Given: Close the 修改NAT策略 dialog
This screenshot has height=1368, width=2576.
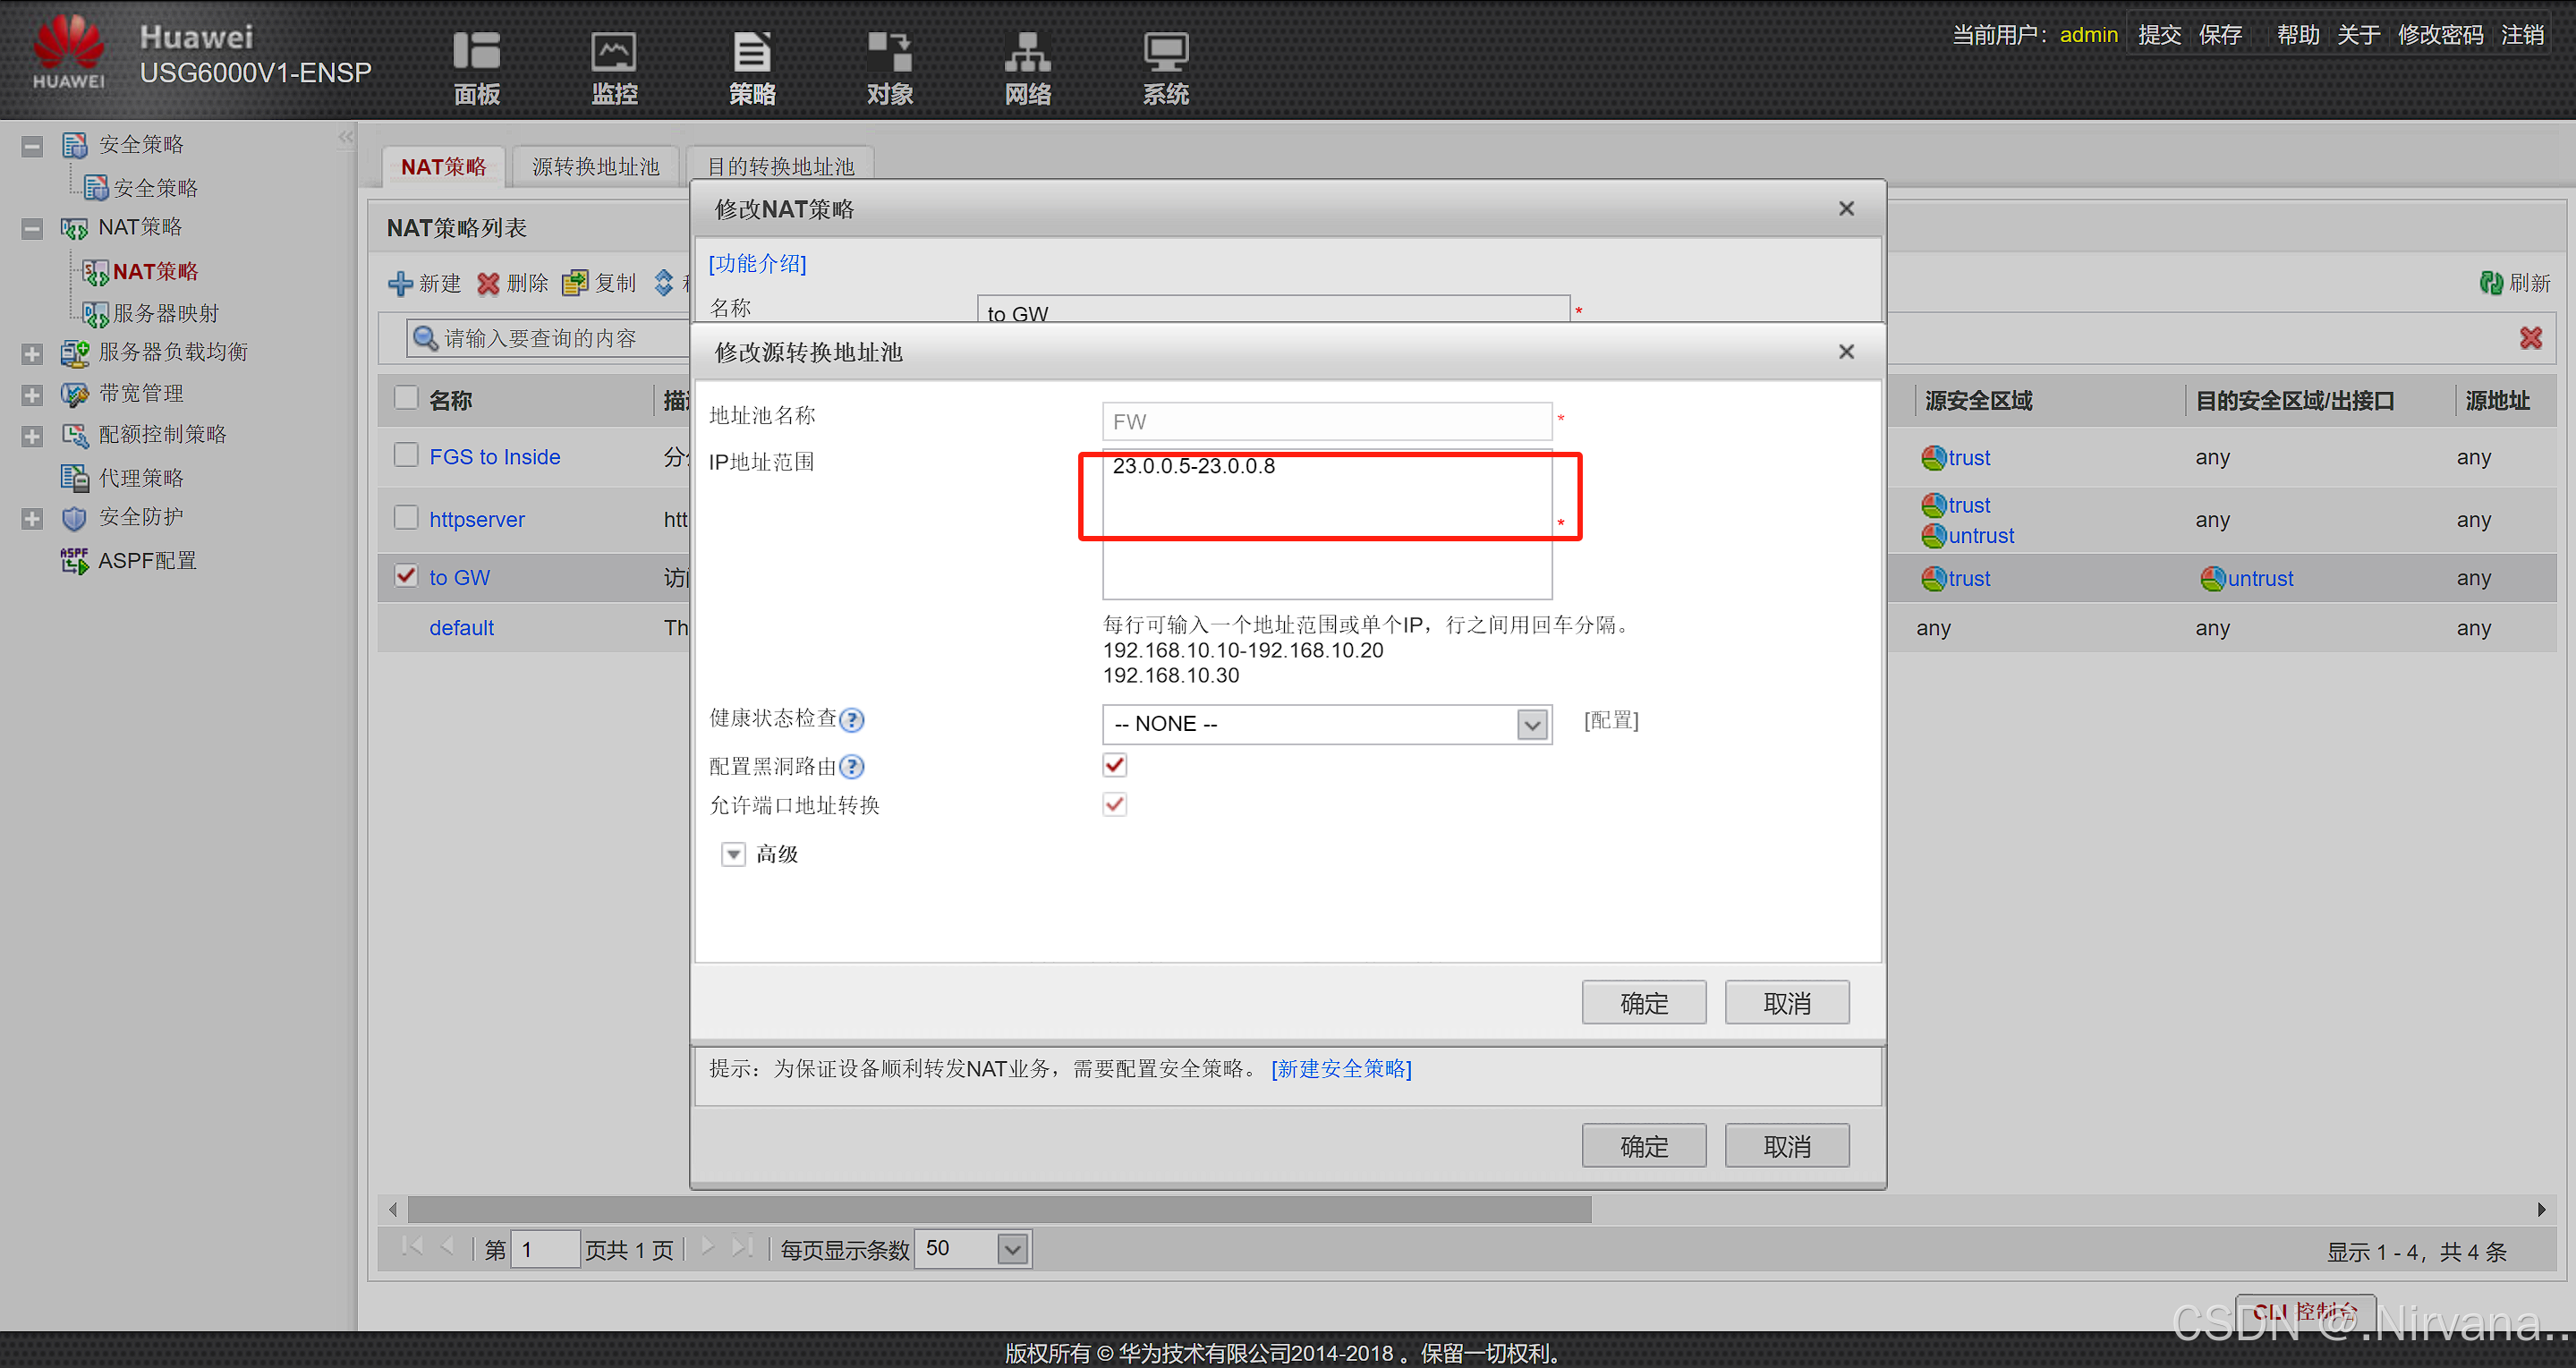Looking at the screenshot, I should (1846, 209).
